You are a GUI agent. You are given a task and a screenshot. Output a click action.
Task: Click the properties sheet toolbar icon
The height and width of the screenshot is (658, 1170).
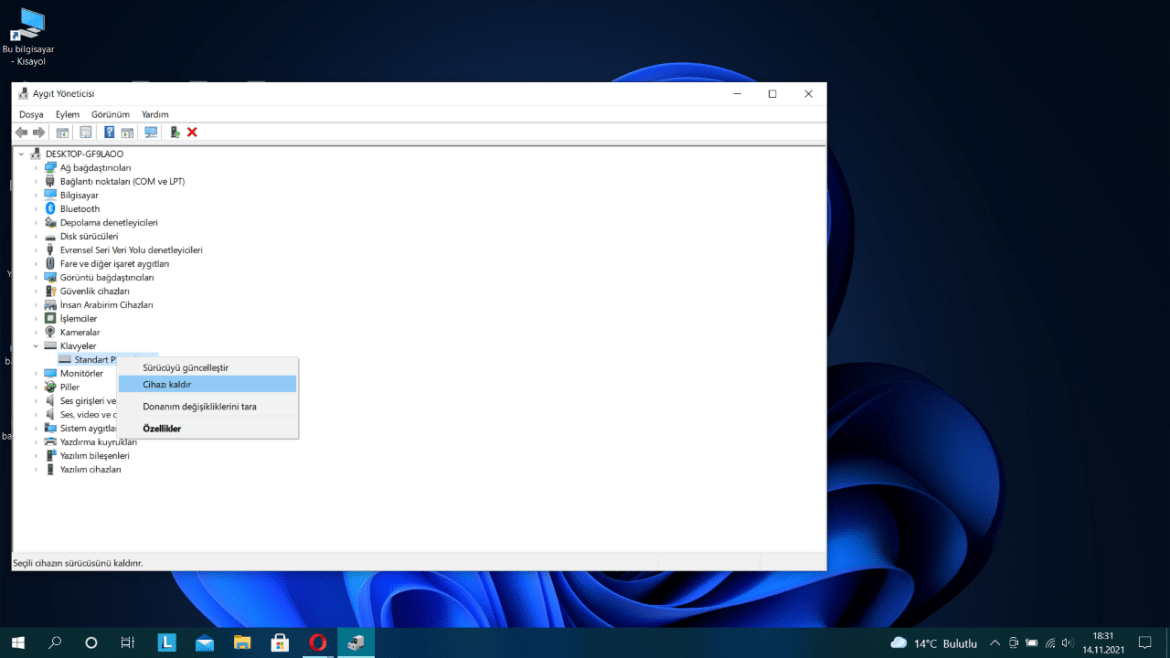point(85,132)
